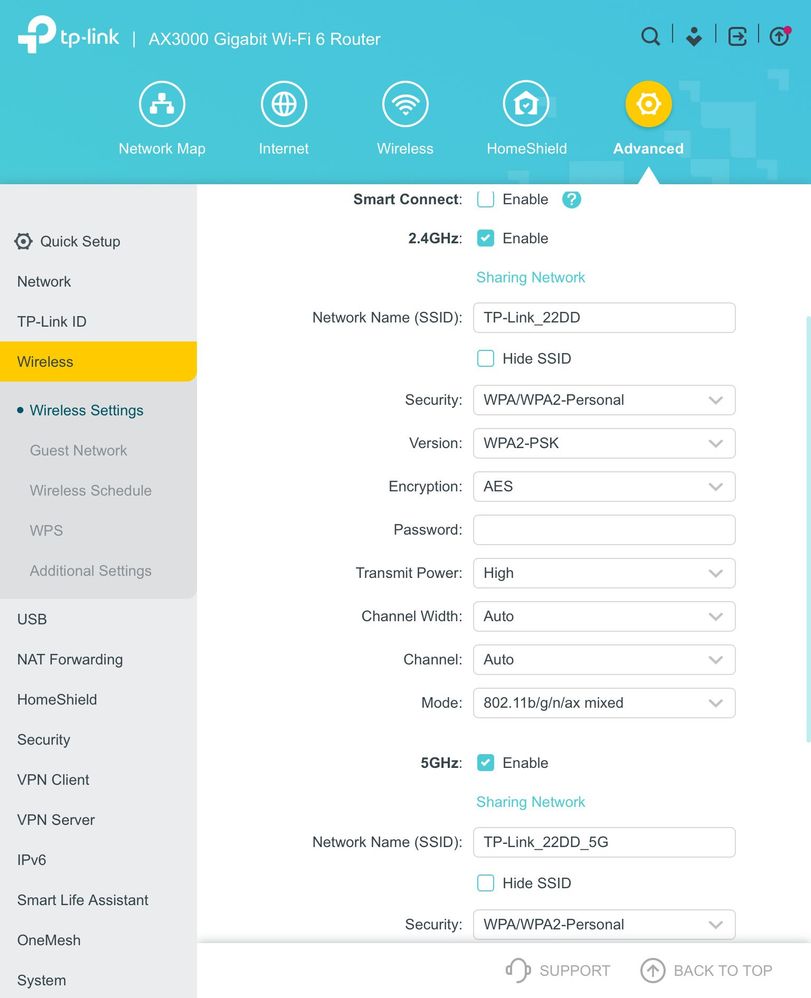Viewport: 811px width, 998px height.
Task: Click the Quick Setup label
Action: tap(80, 241)
